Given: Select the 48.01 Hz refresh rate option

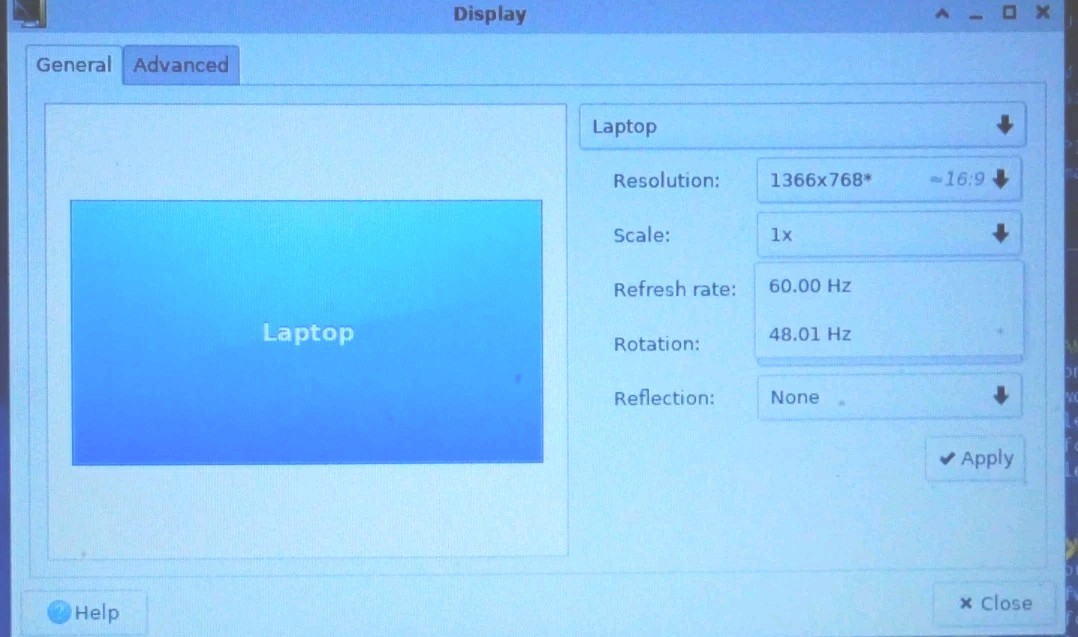Looking at the screenshot, I should (x=889, y=334).
